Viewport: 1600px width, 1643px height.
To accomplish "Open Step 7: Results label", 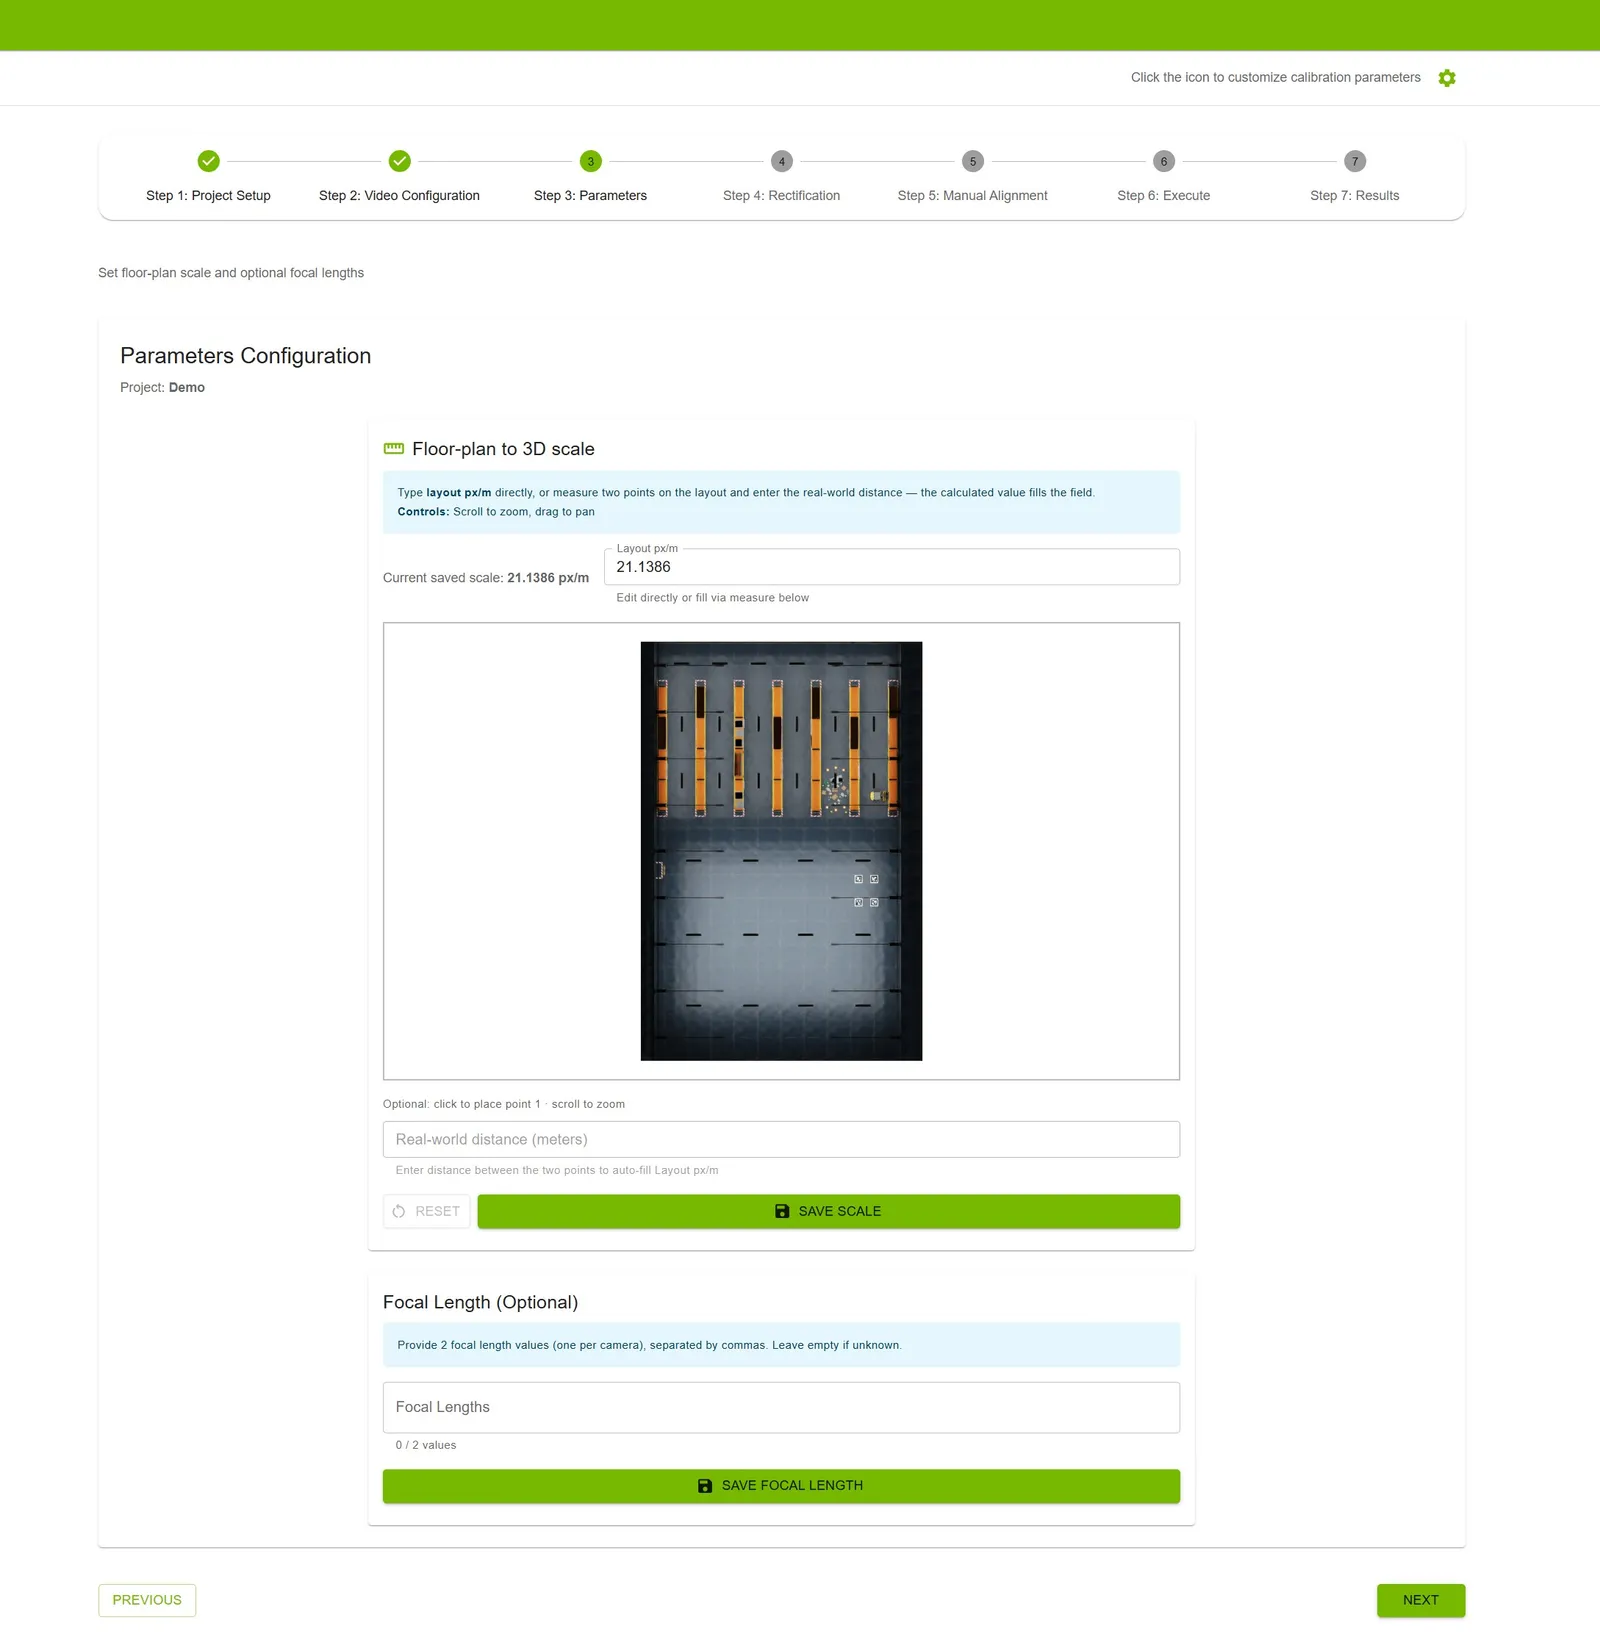I will pyautogui.click(x=1355, y=196).
